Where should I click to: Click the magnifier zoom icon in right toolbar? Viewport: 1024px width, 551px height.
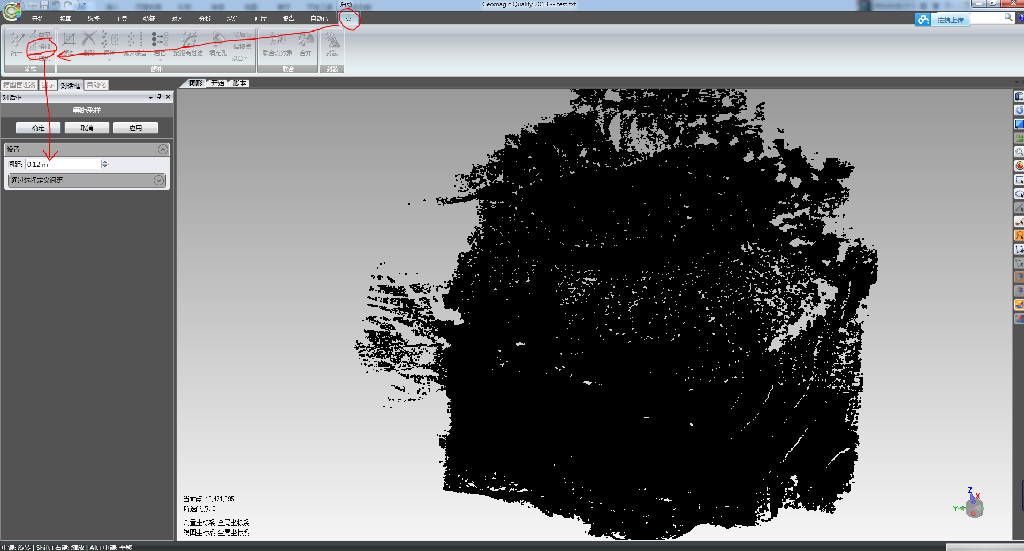click(x=1019, y=152)
